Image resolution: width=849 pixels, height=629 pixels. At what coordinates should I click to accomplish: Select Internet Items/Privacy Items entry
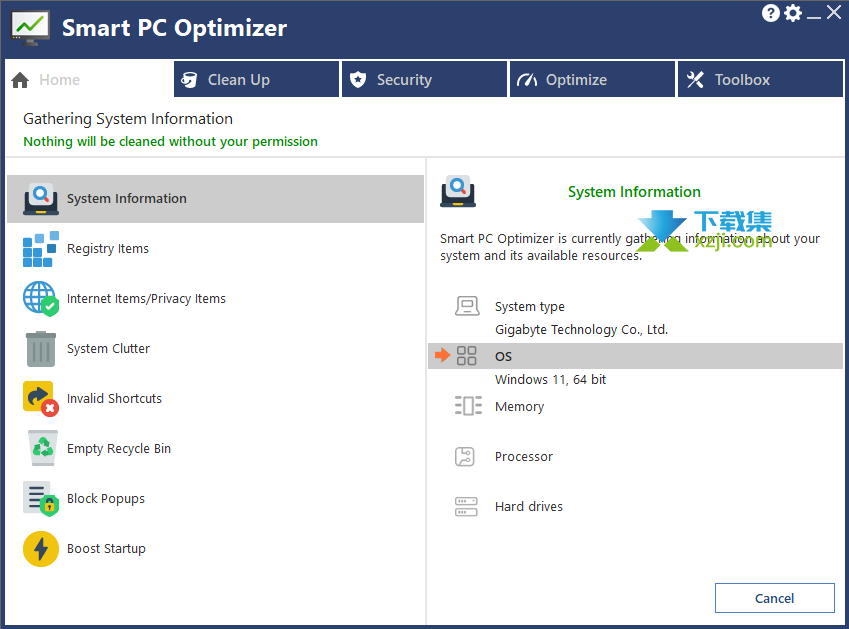pos(215,299)
